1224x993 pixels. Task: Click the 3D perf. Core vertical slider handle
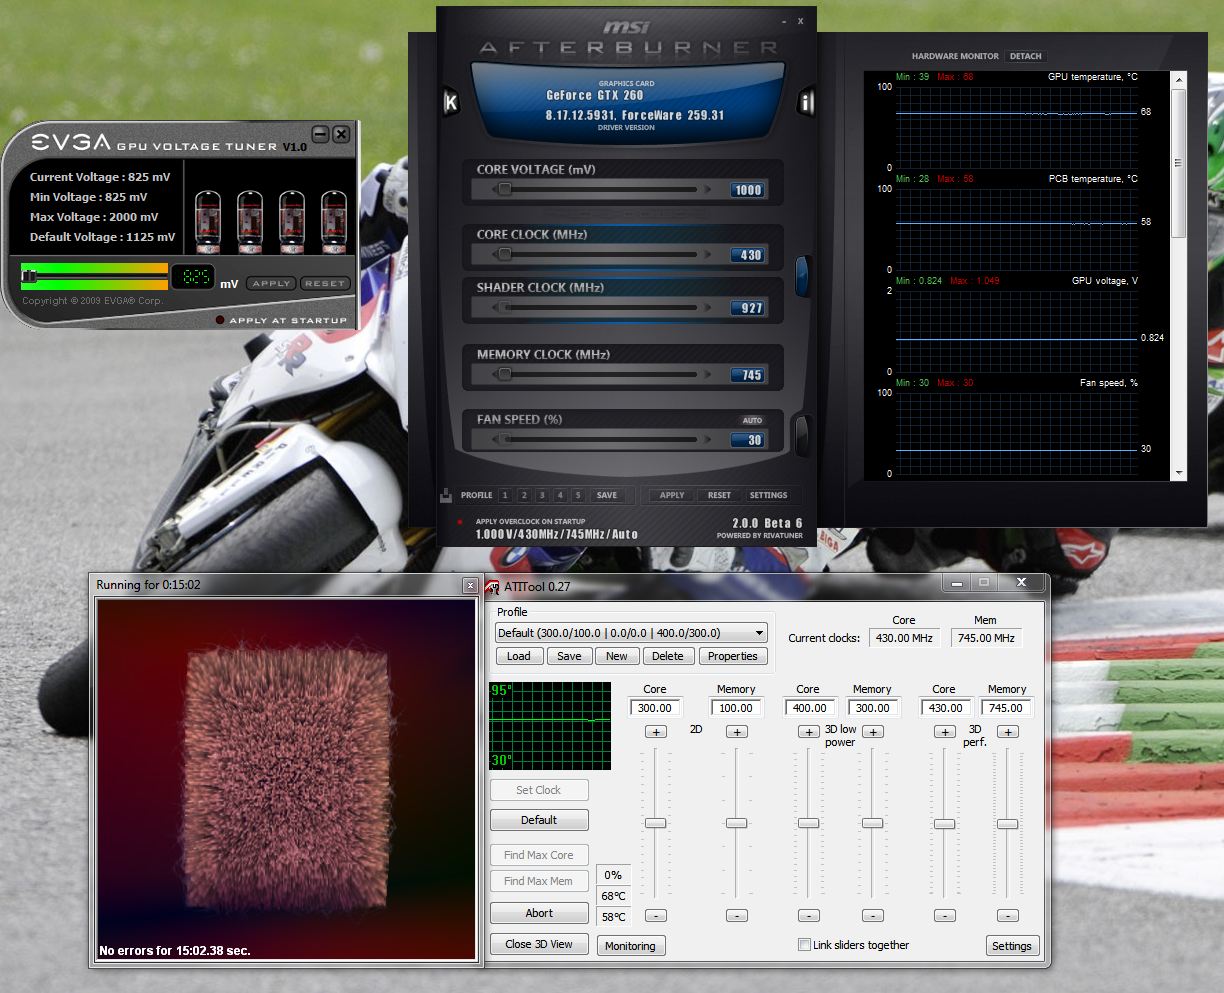[944, 823]
